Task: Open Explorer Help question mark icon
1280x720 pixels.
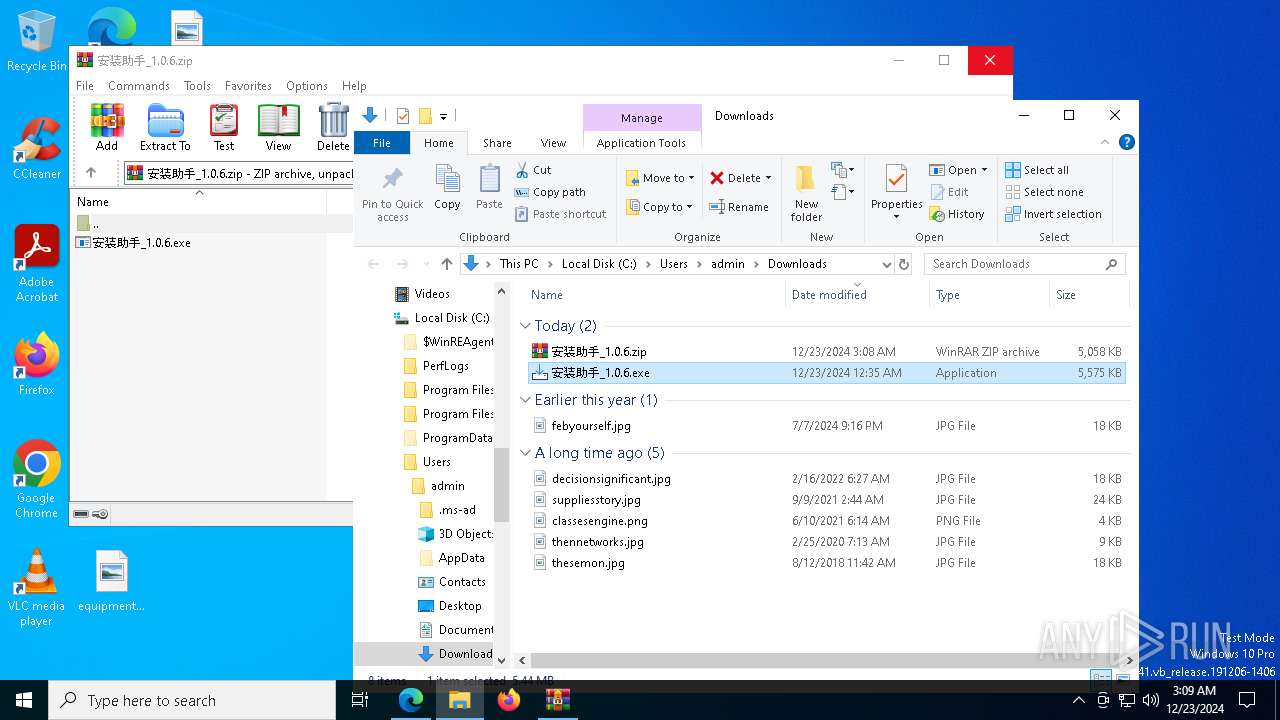Action: click(1126, 143)
